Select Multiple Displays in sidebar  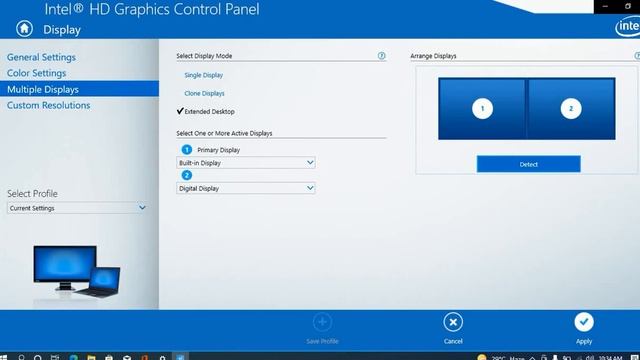coord(79,89)
